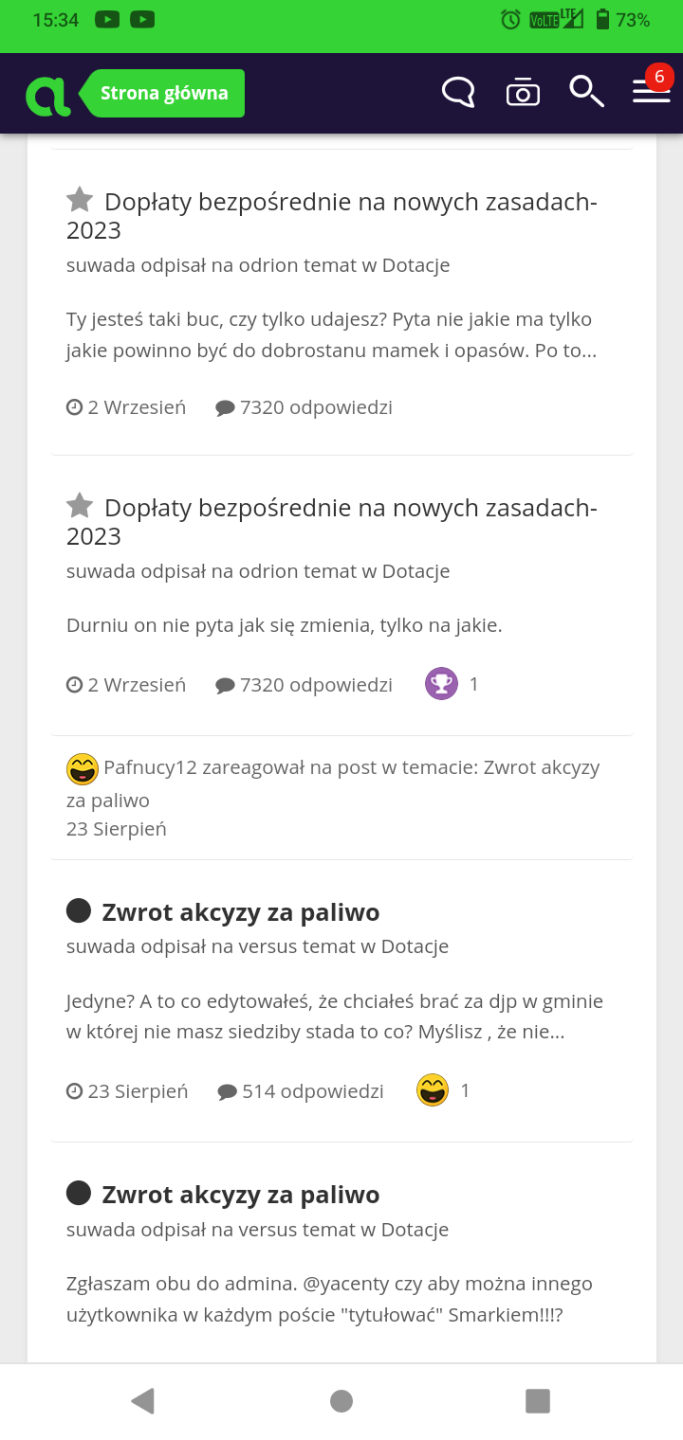Tap the camera icon in header

(522, 93)
